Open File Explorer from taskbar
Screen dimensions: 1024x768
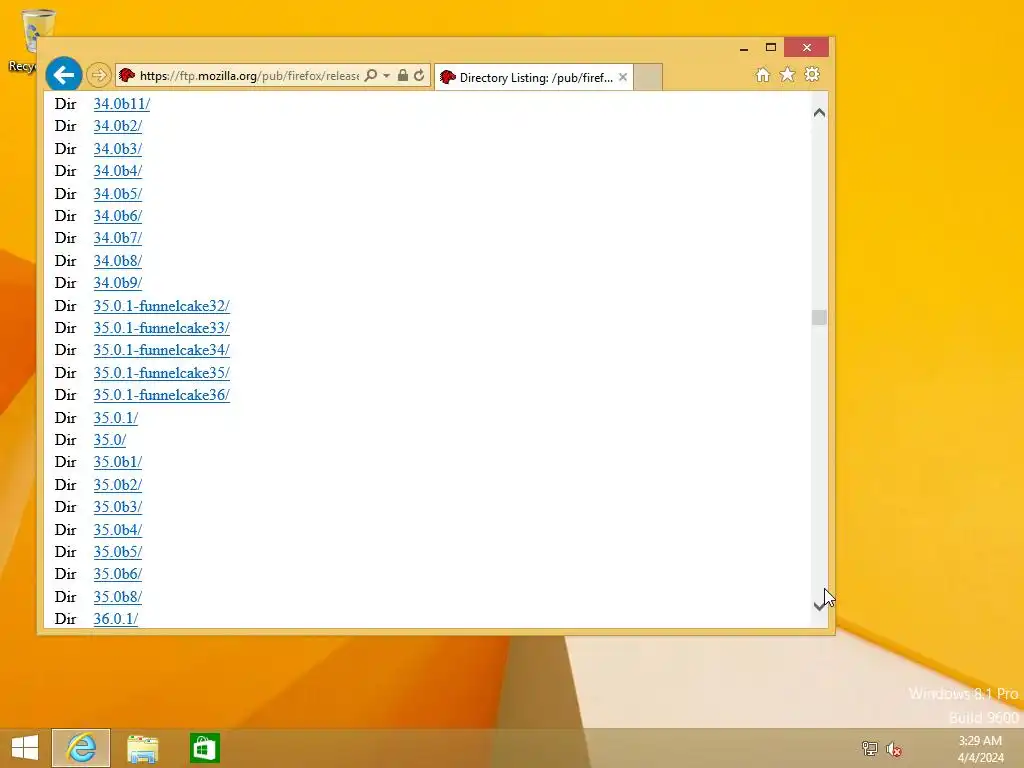point(142,748)
